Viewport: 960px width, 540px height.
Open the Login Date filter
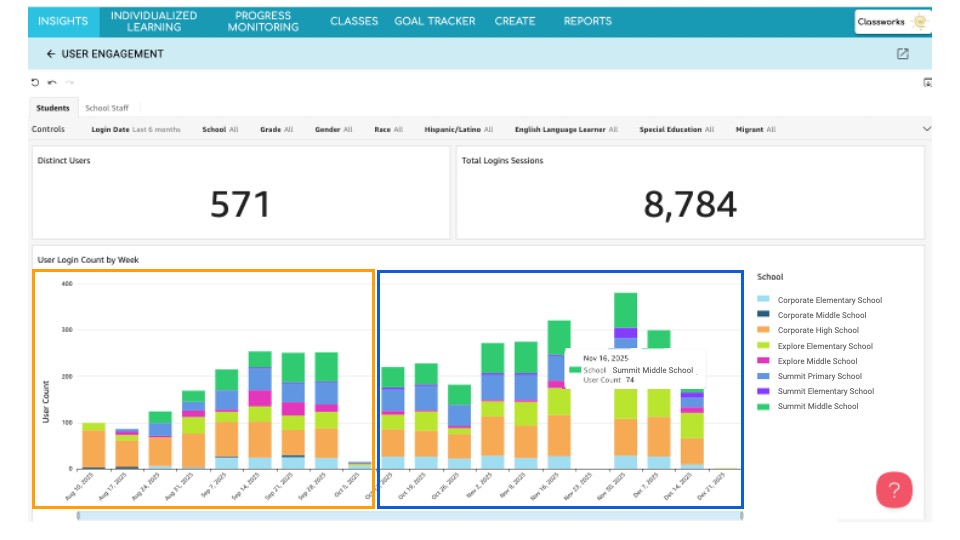pos(135,129)
